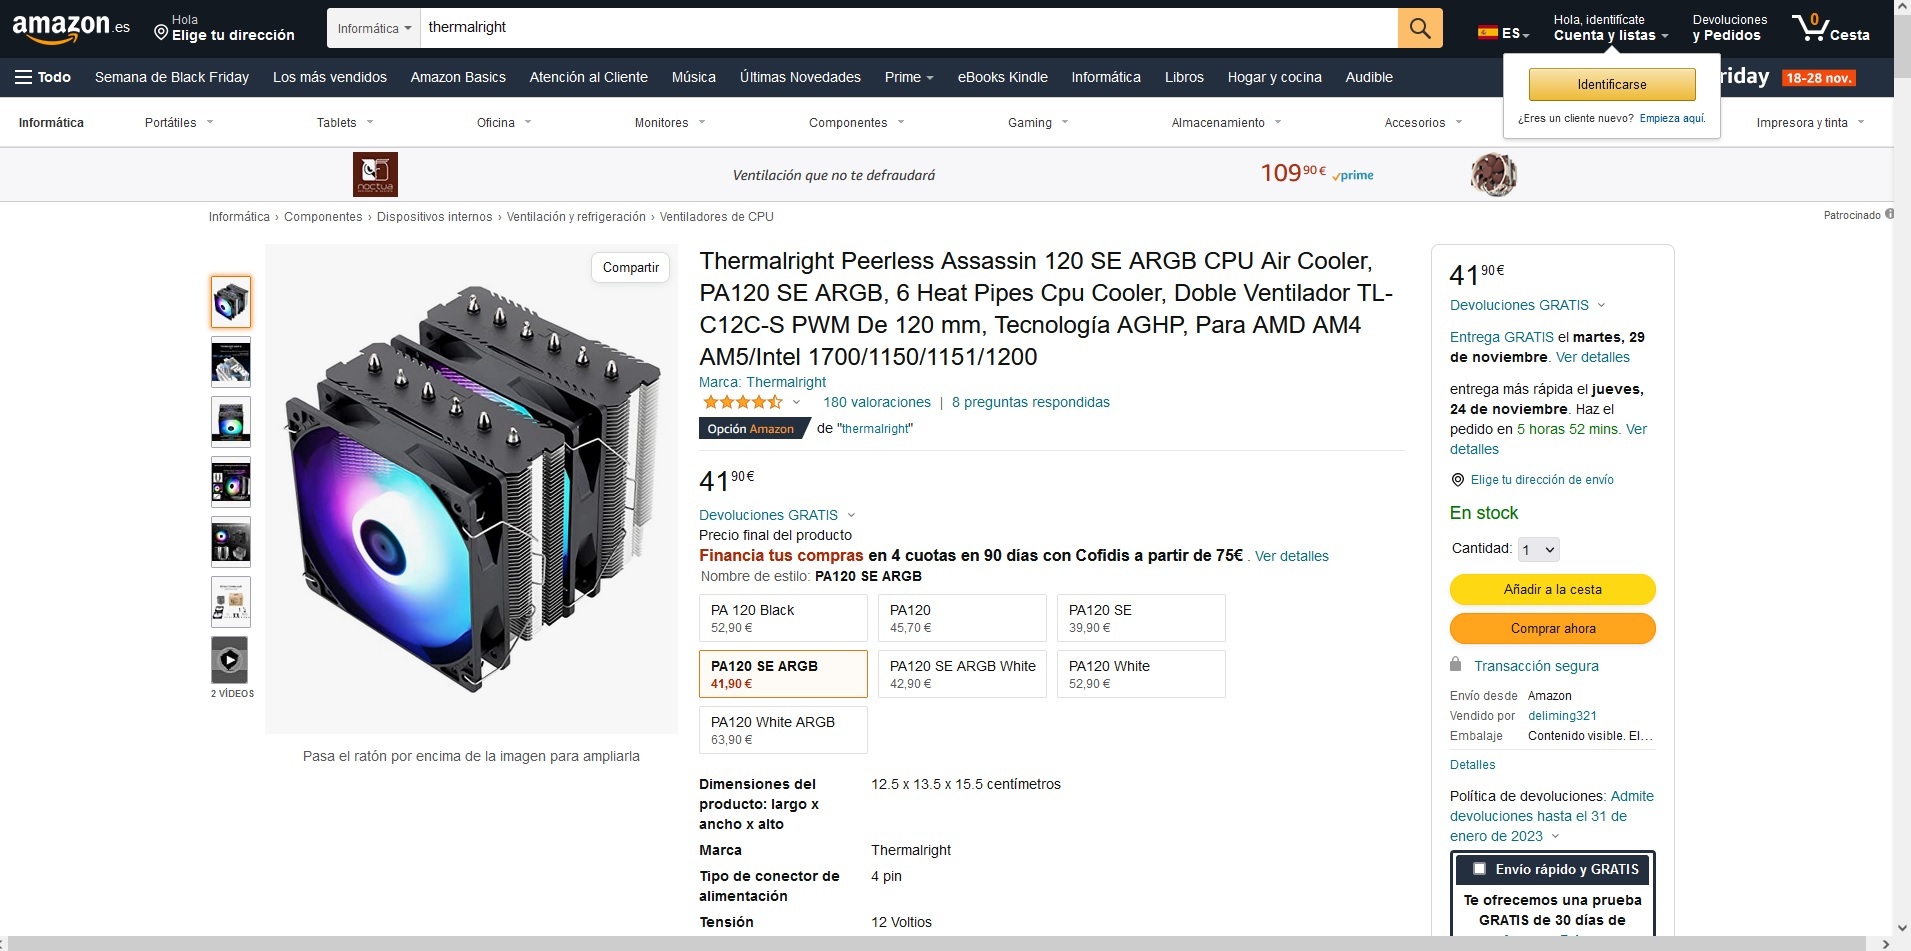
Task: Click the location pin Elige tu dirección
Action: point(225,28)
